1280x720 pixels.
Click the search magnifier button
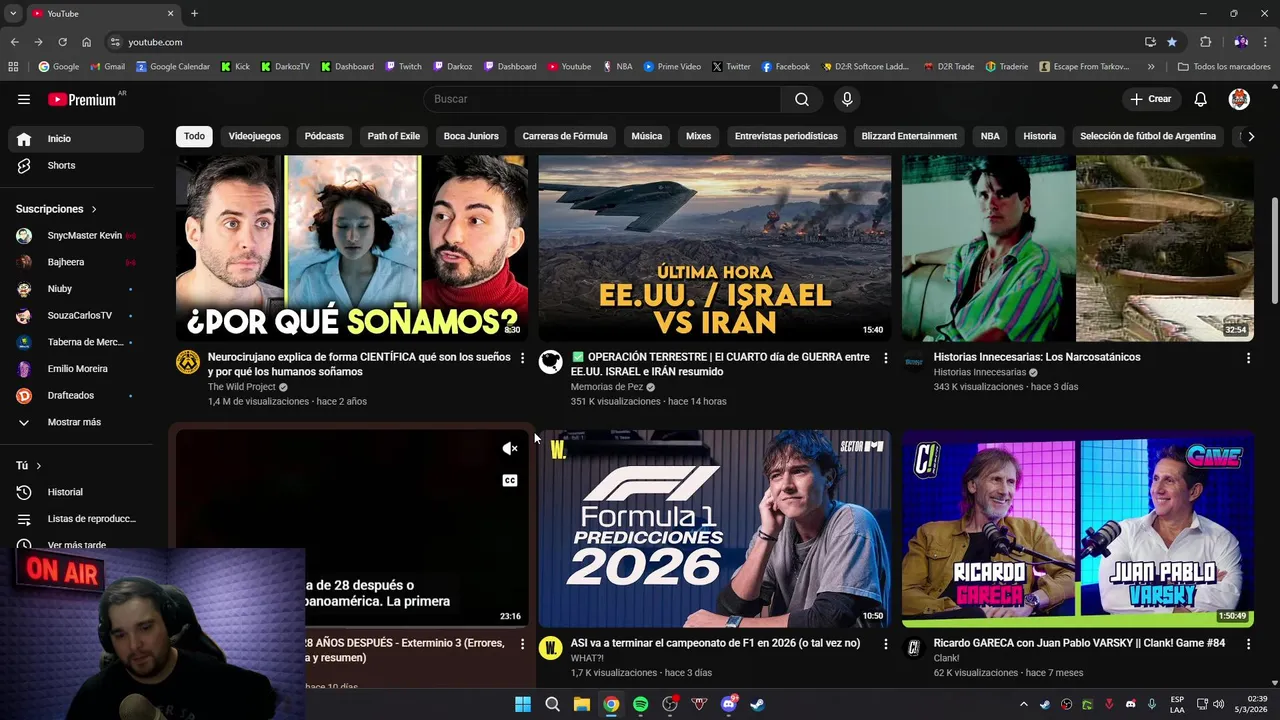[x=802, y=99]
